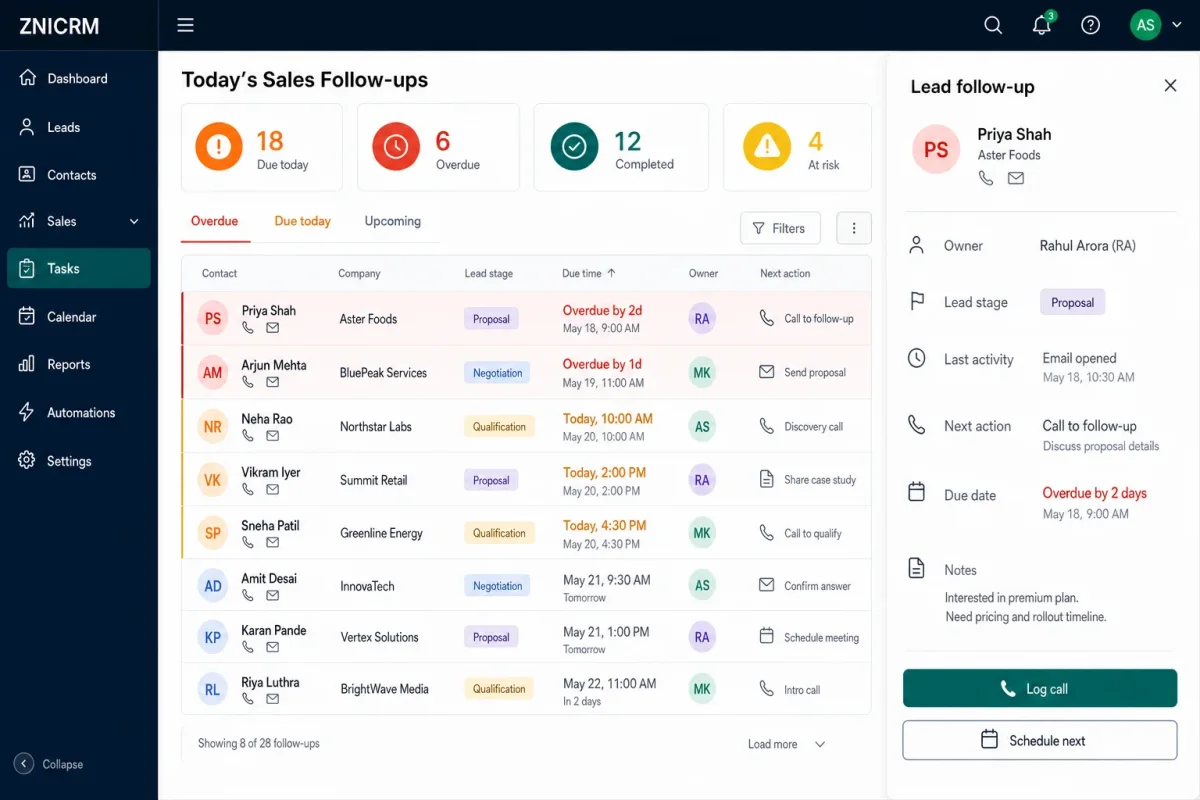Expand the Load more chevron arrow
1200x800 pixels.
tap(820, 744)
